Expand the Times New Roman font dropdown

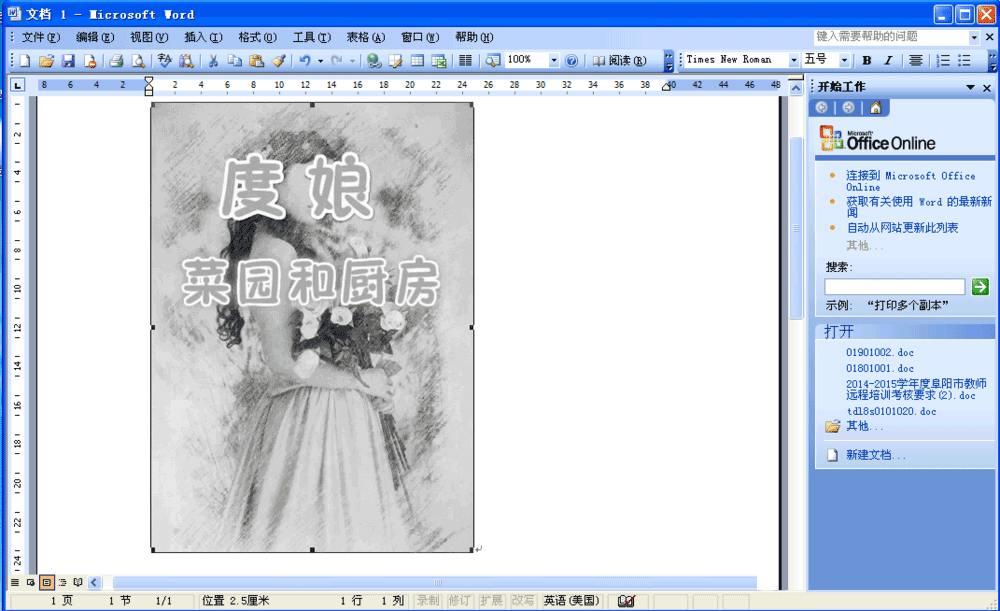point(794,60)
